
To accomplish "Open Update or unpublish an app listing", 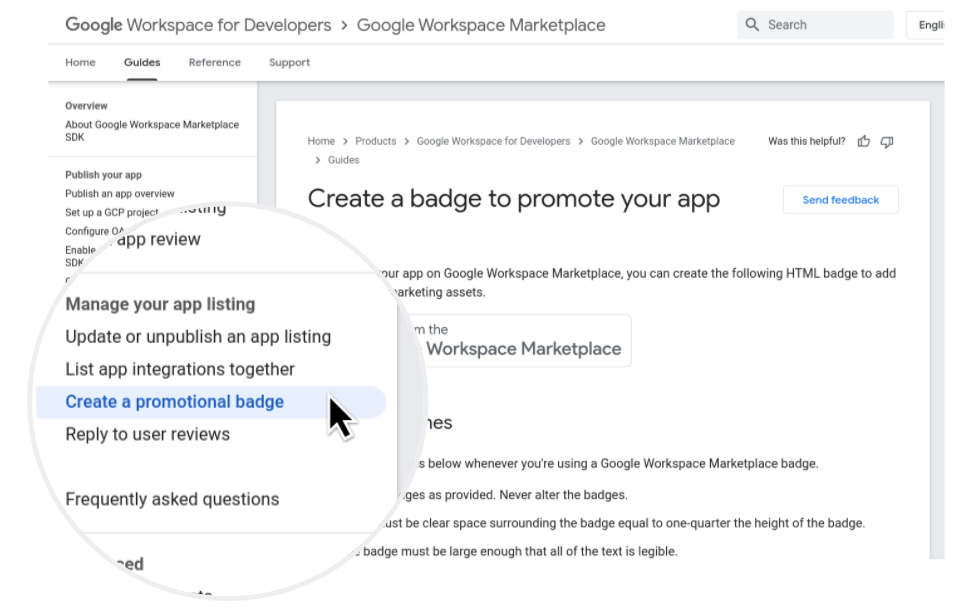I will [198, 337].
